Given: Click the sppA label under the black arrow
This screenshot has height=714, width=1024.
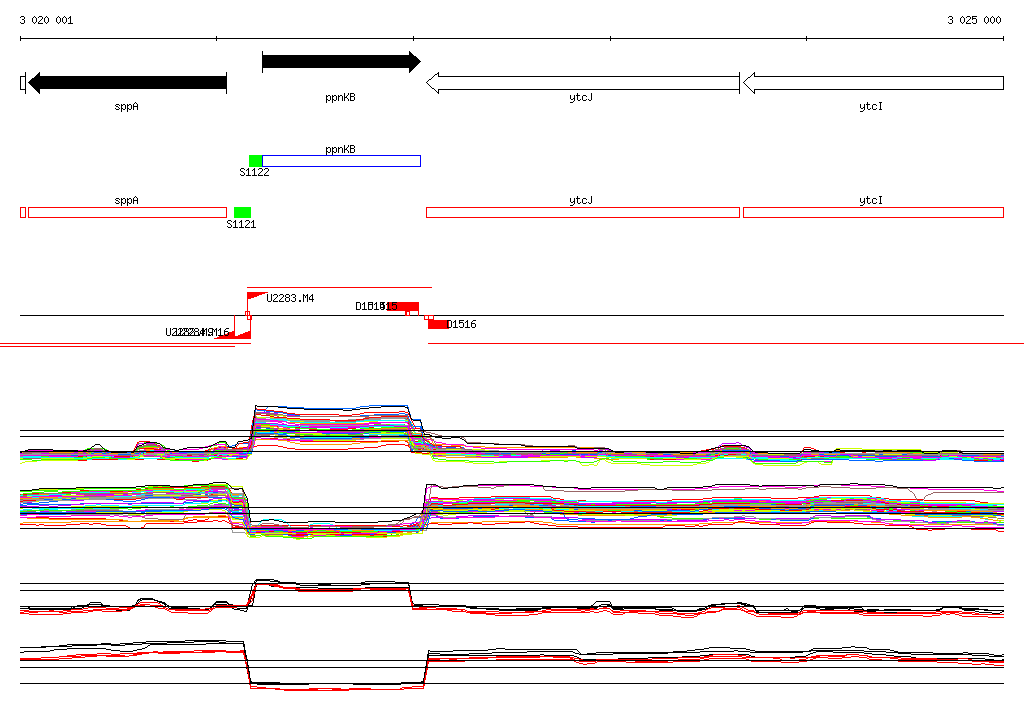Looking at the screenshot, I should click(x=127, y=106).
